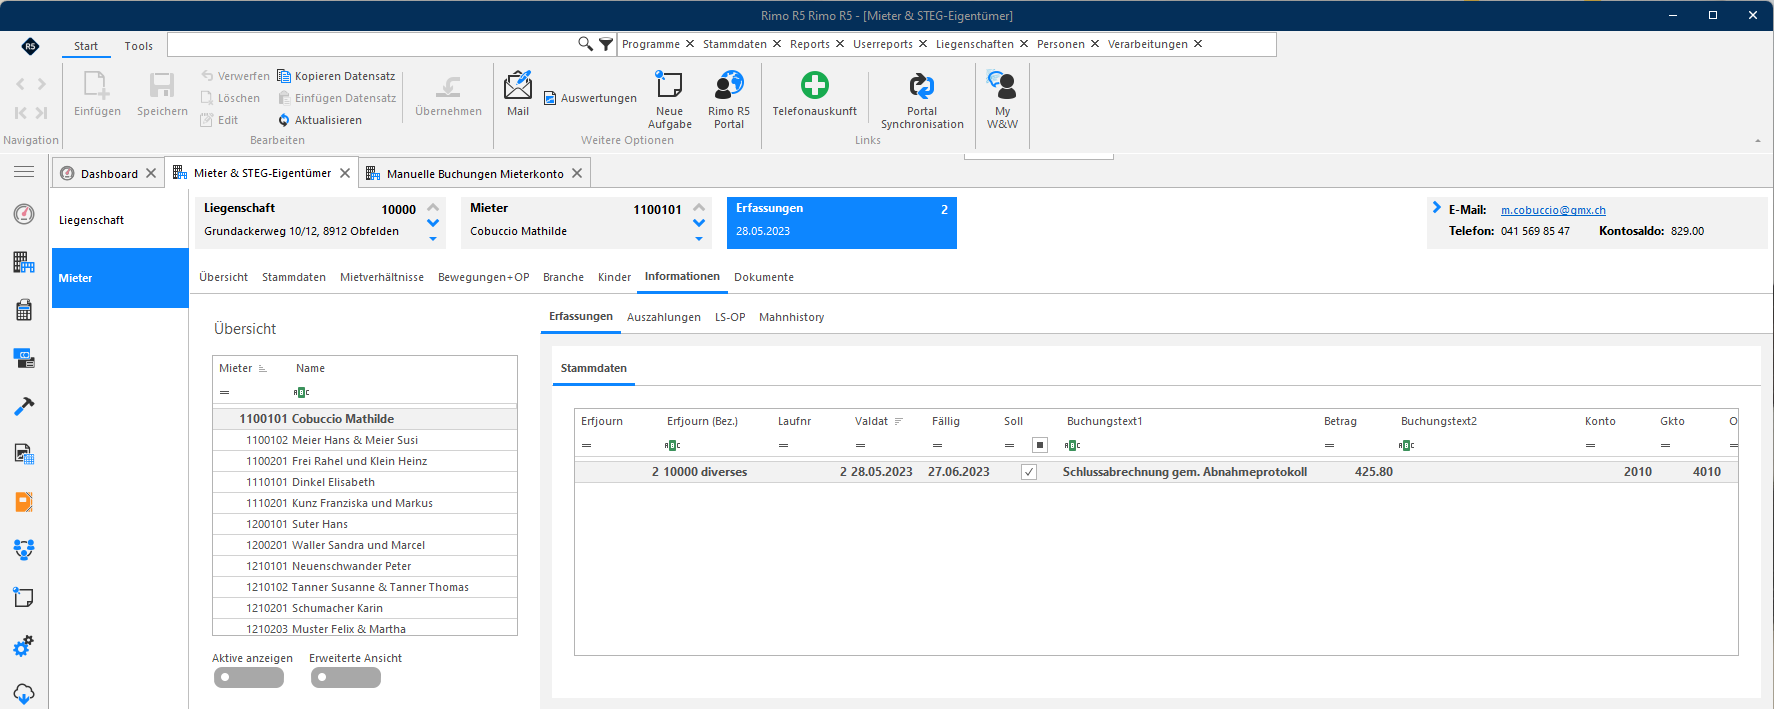Click the Erfassungen blue tile
1774x709 pixels.
click(842, 223)
